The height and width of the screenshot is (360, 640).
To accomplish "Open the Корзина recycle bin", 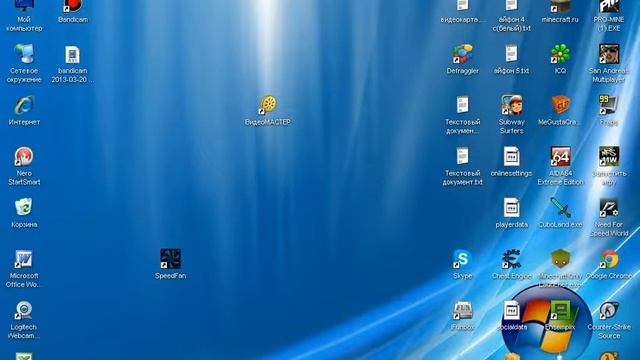I will click(24, 207).
